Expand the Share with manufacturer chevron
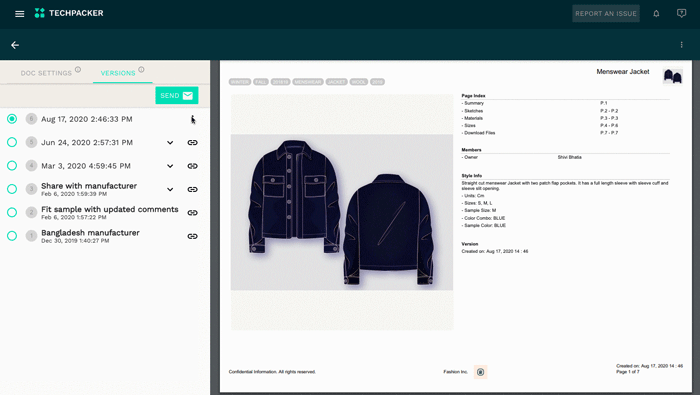 (170, 189)
